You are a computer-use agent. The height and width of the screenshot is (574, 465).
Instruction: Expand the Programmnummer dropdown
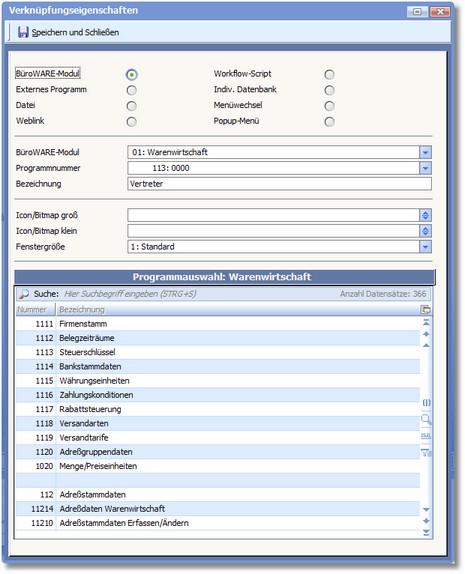point(425,168)
